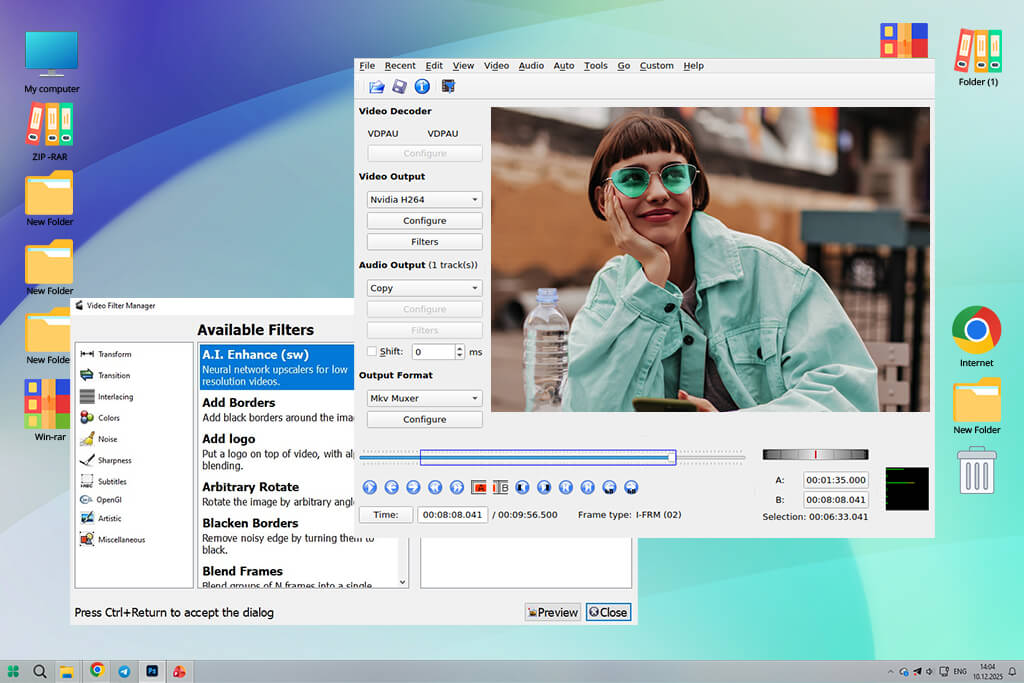Viewport: 1024px width, 683px height.
Task: Click Close in Video Filter Manager
Action: [608, 612]
